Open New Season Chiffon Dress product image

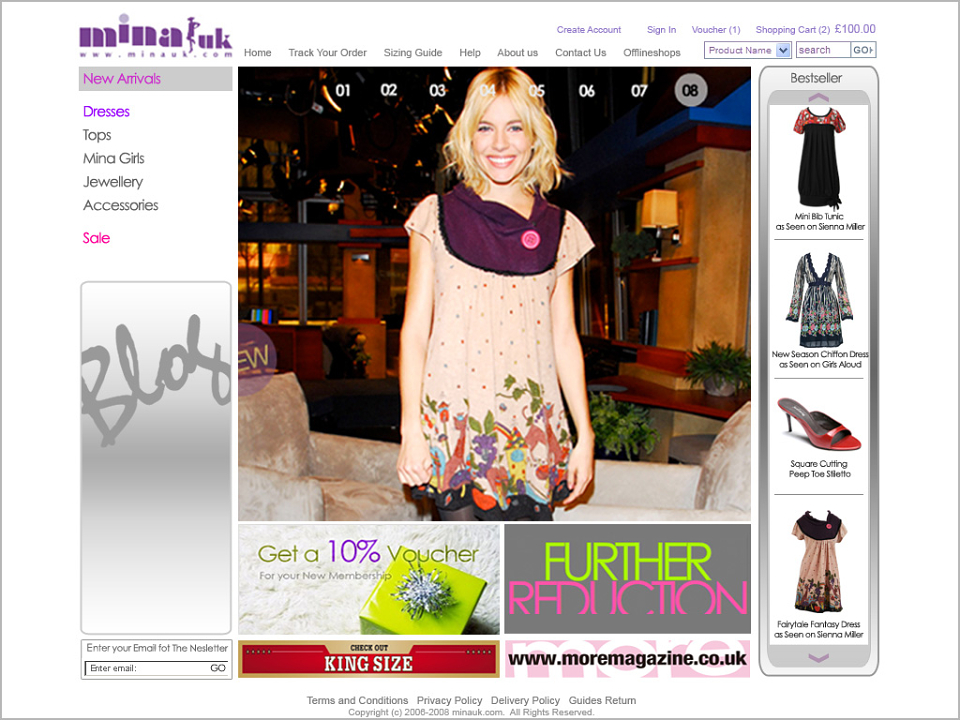(819, 299)
